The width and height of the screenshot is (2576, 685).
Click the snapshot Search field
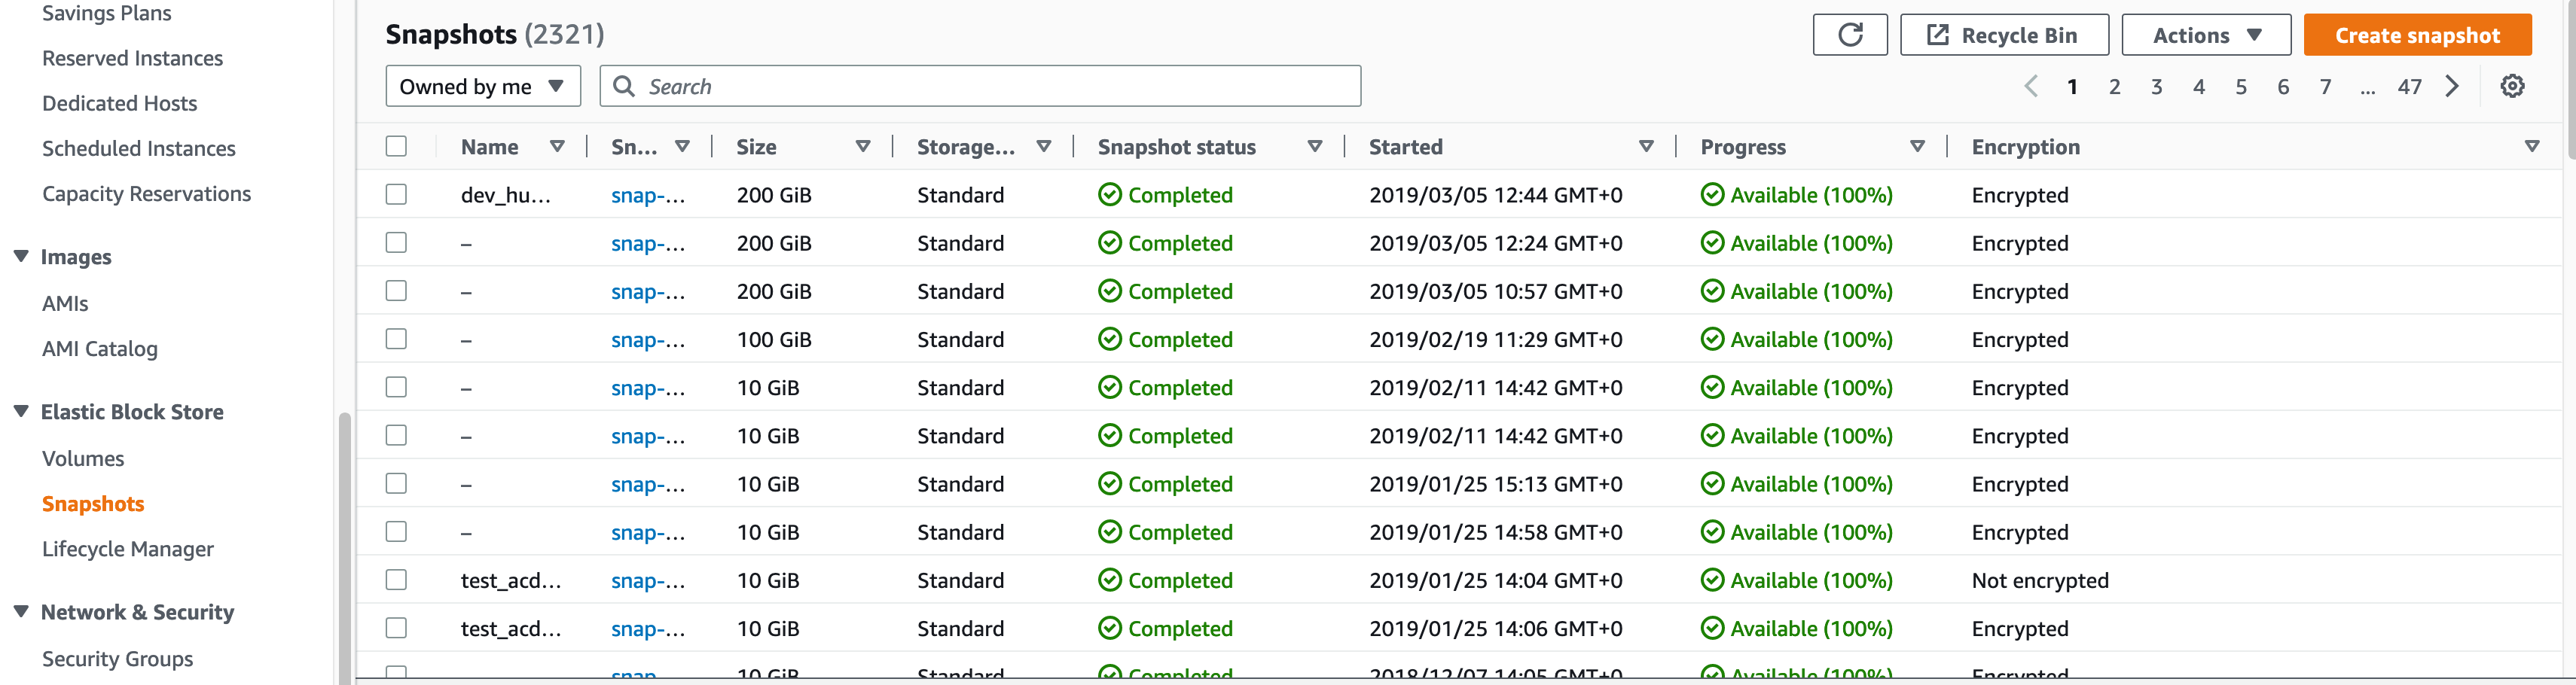tap(990, 87)
